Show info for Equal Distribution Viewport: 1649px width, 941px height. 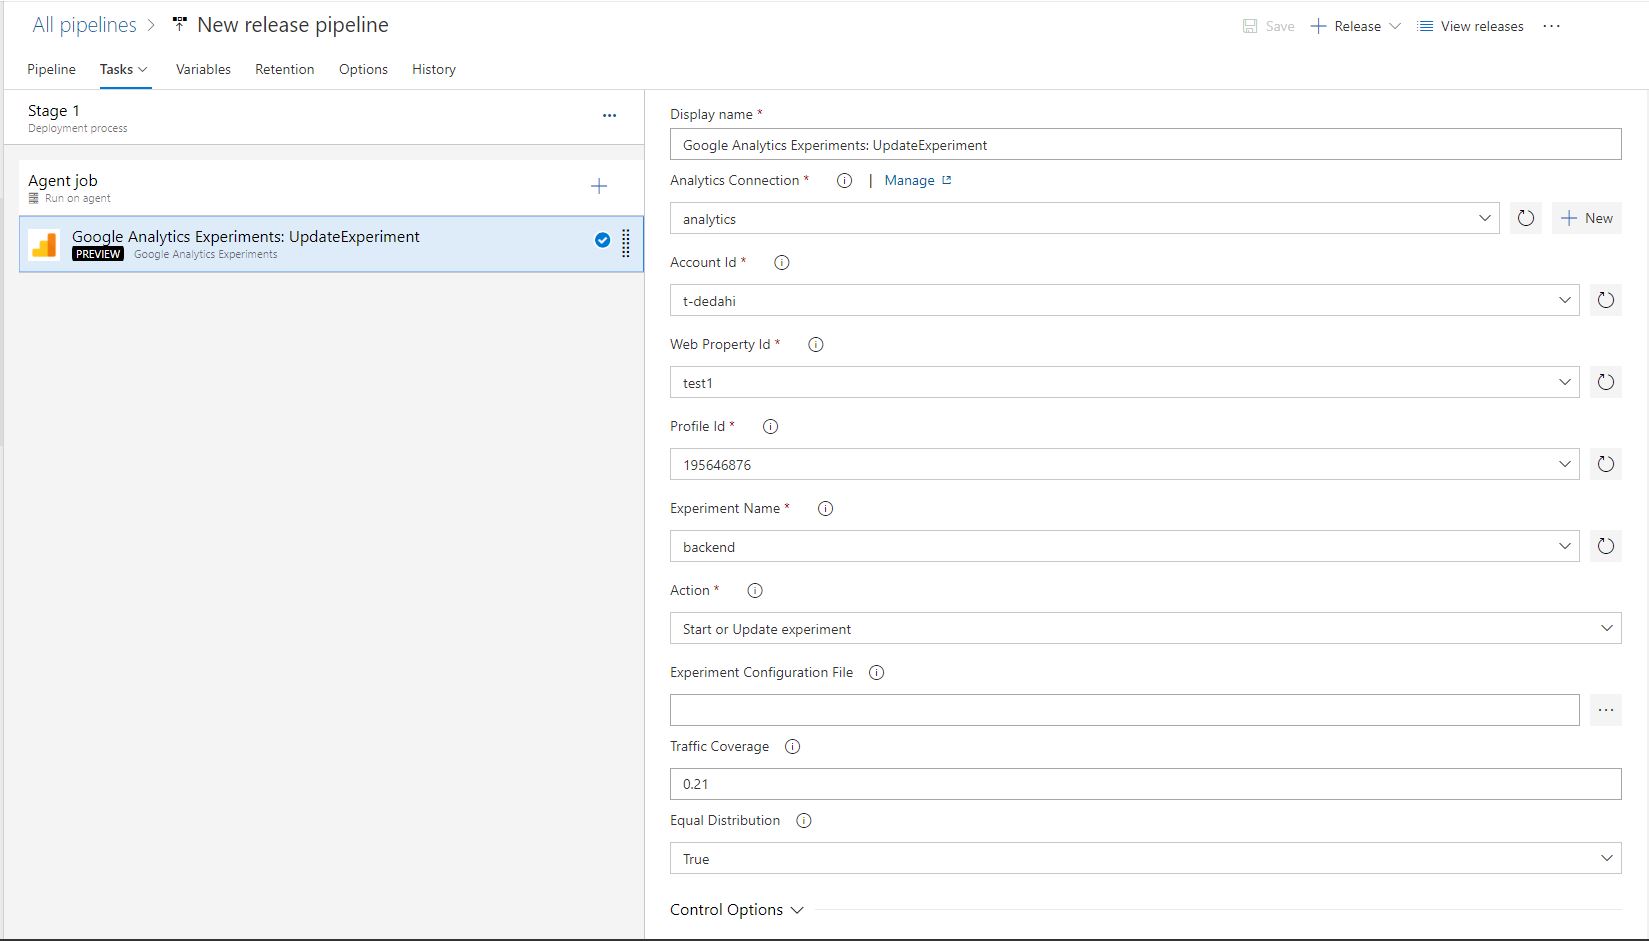(804, 821)
